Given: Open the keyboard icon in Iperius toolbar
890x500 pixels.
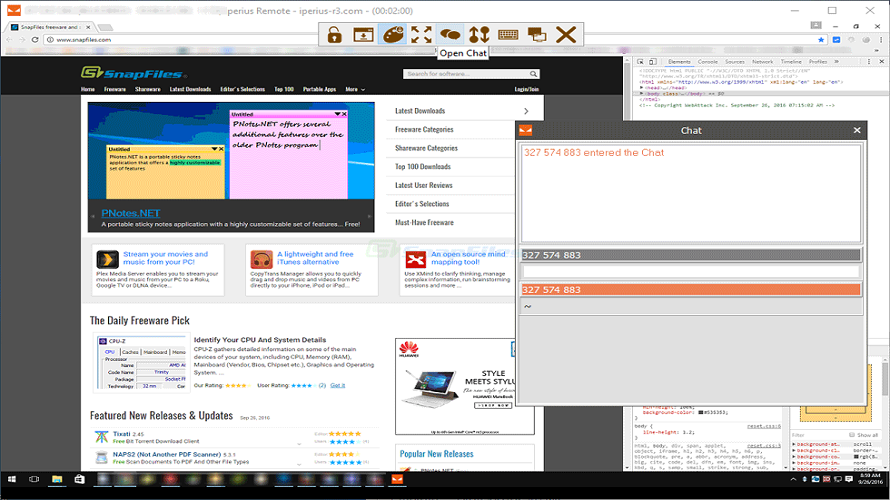Looking at the screenshot, I should tap(508, 35).
